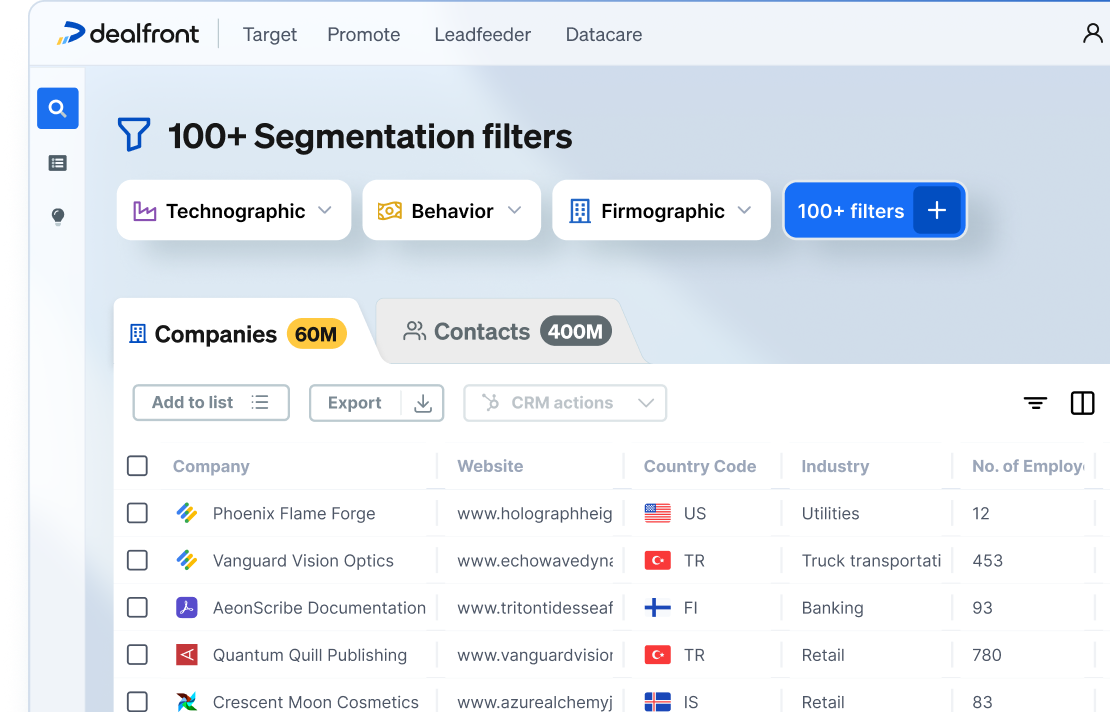Check Quantum Quill Publishing row checkbox
The height and width of the screenshot is (712, 1110).
pos(137,655)
